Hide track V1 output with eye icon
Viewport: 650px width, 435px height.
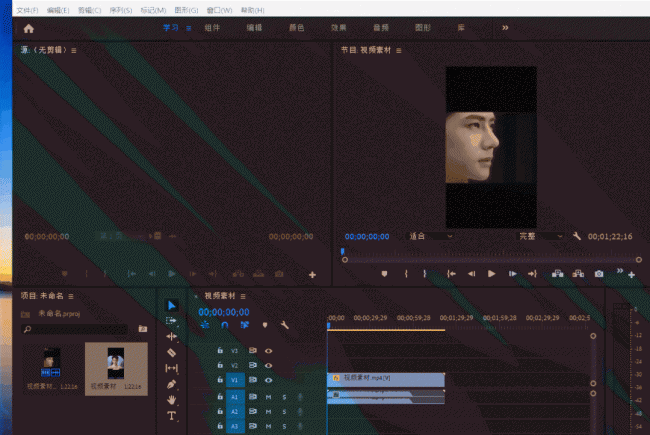(x=269, y=380)
